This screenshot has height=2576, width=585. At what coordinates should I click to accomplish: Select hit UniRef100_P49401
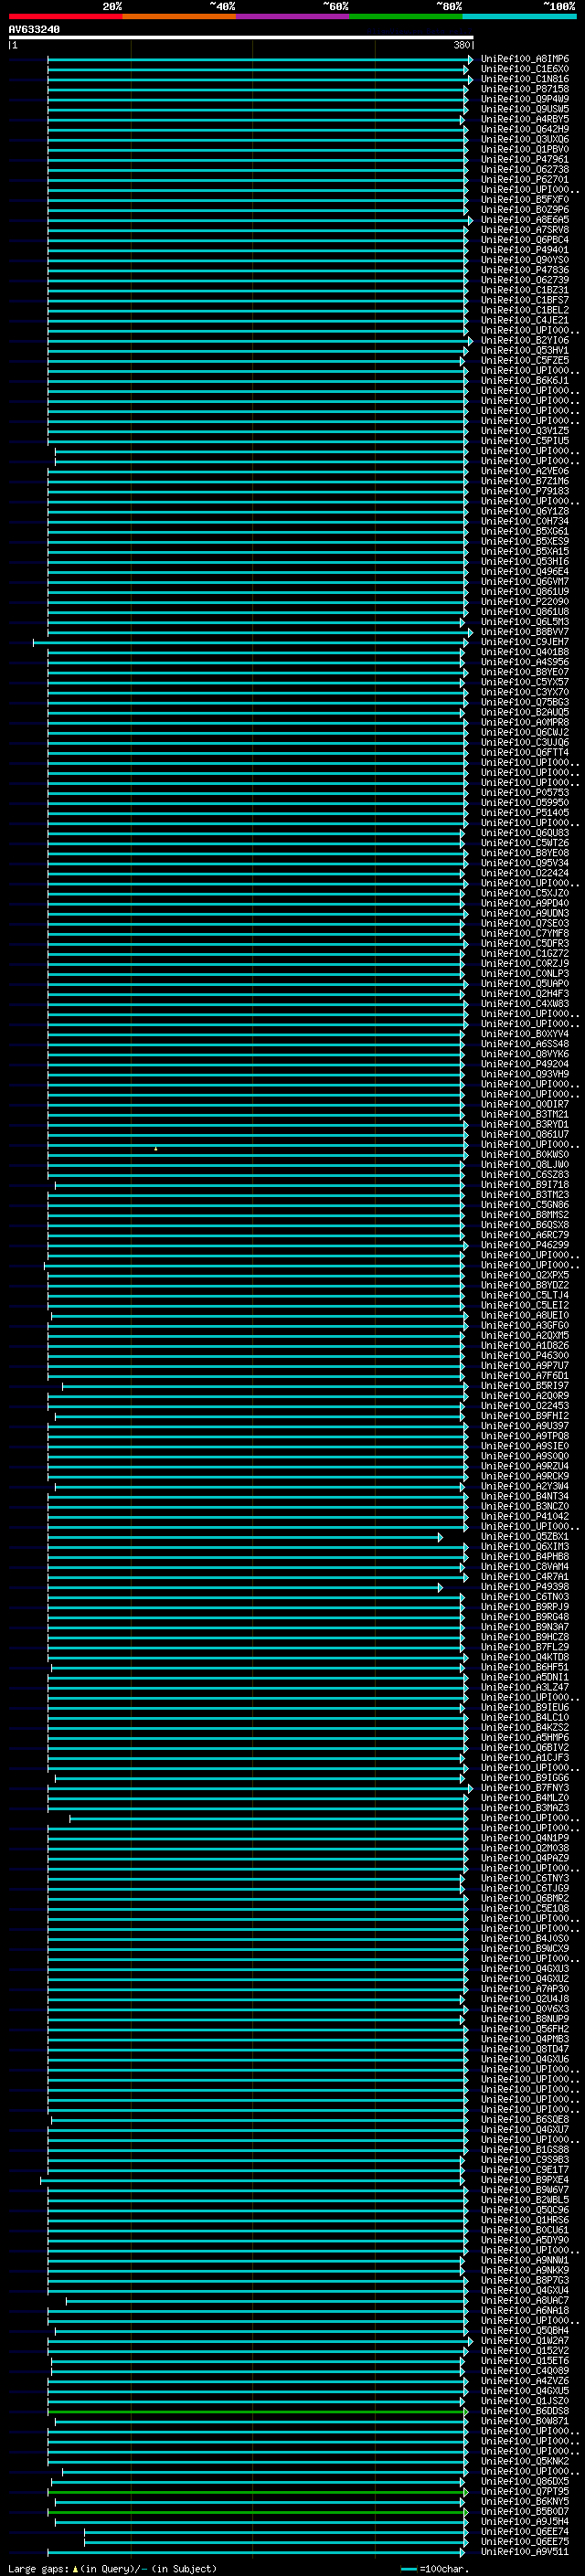click(524, 250)
